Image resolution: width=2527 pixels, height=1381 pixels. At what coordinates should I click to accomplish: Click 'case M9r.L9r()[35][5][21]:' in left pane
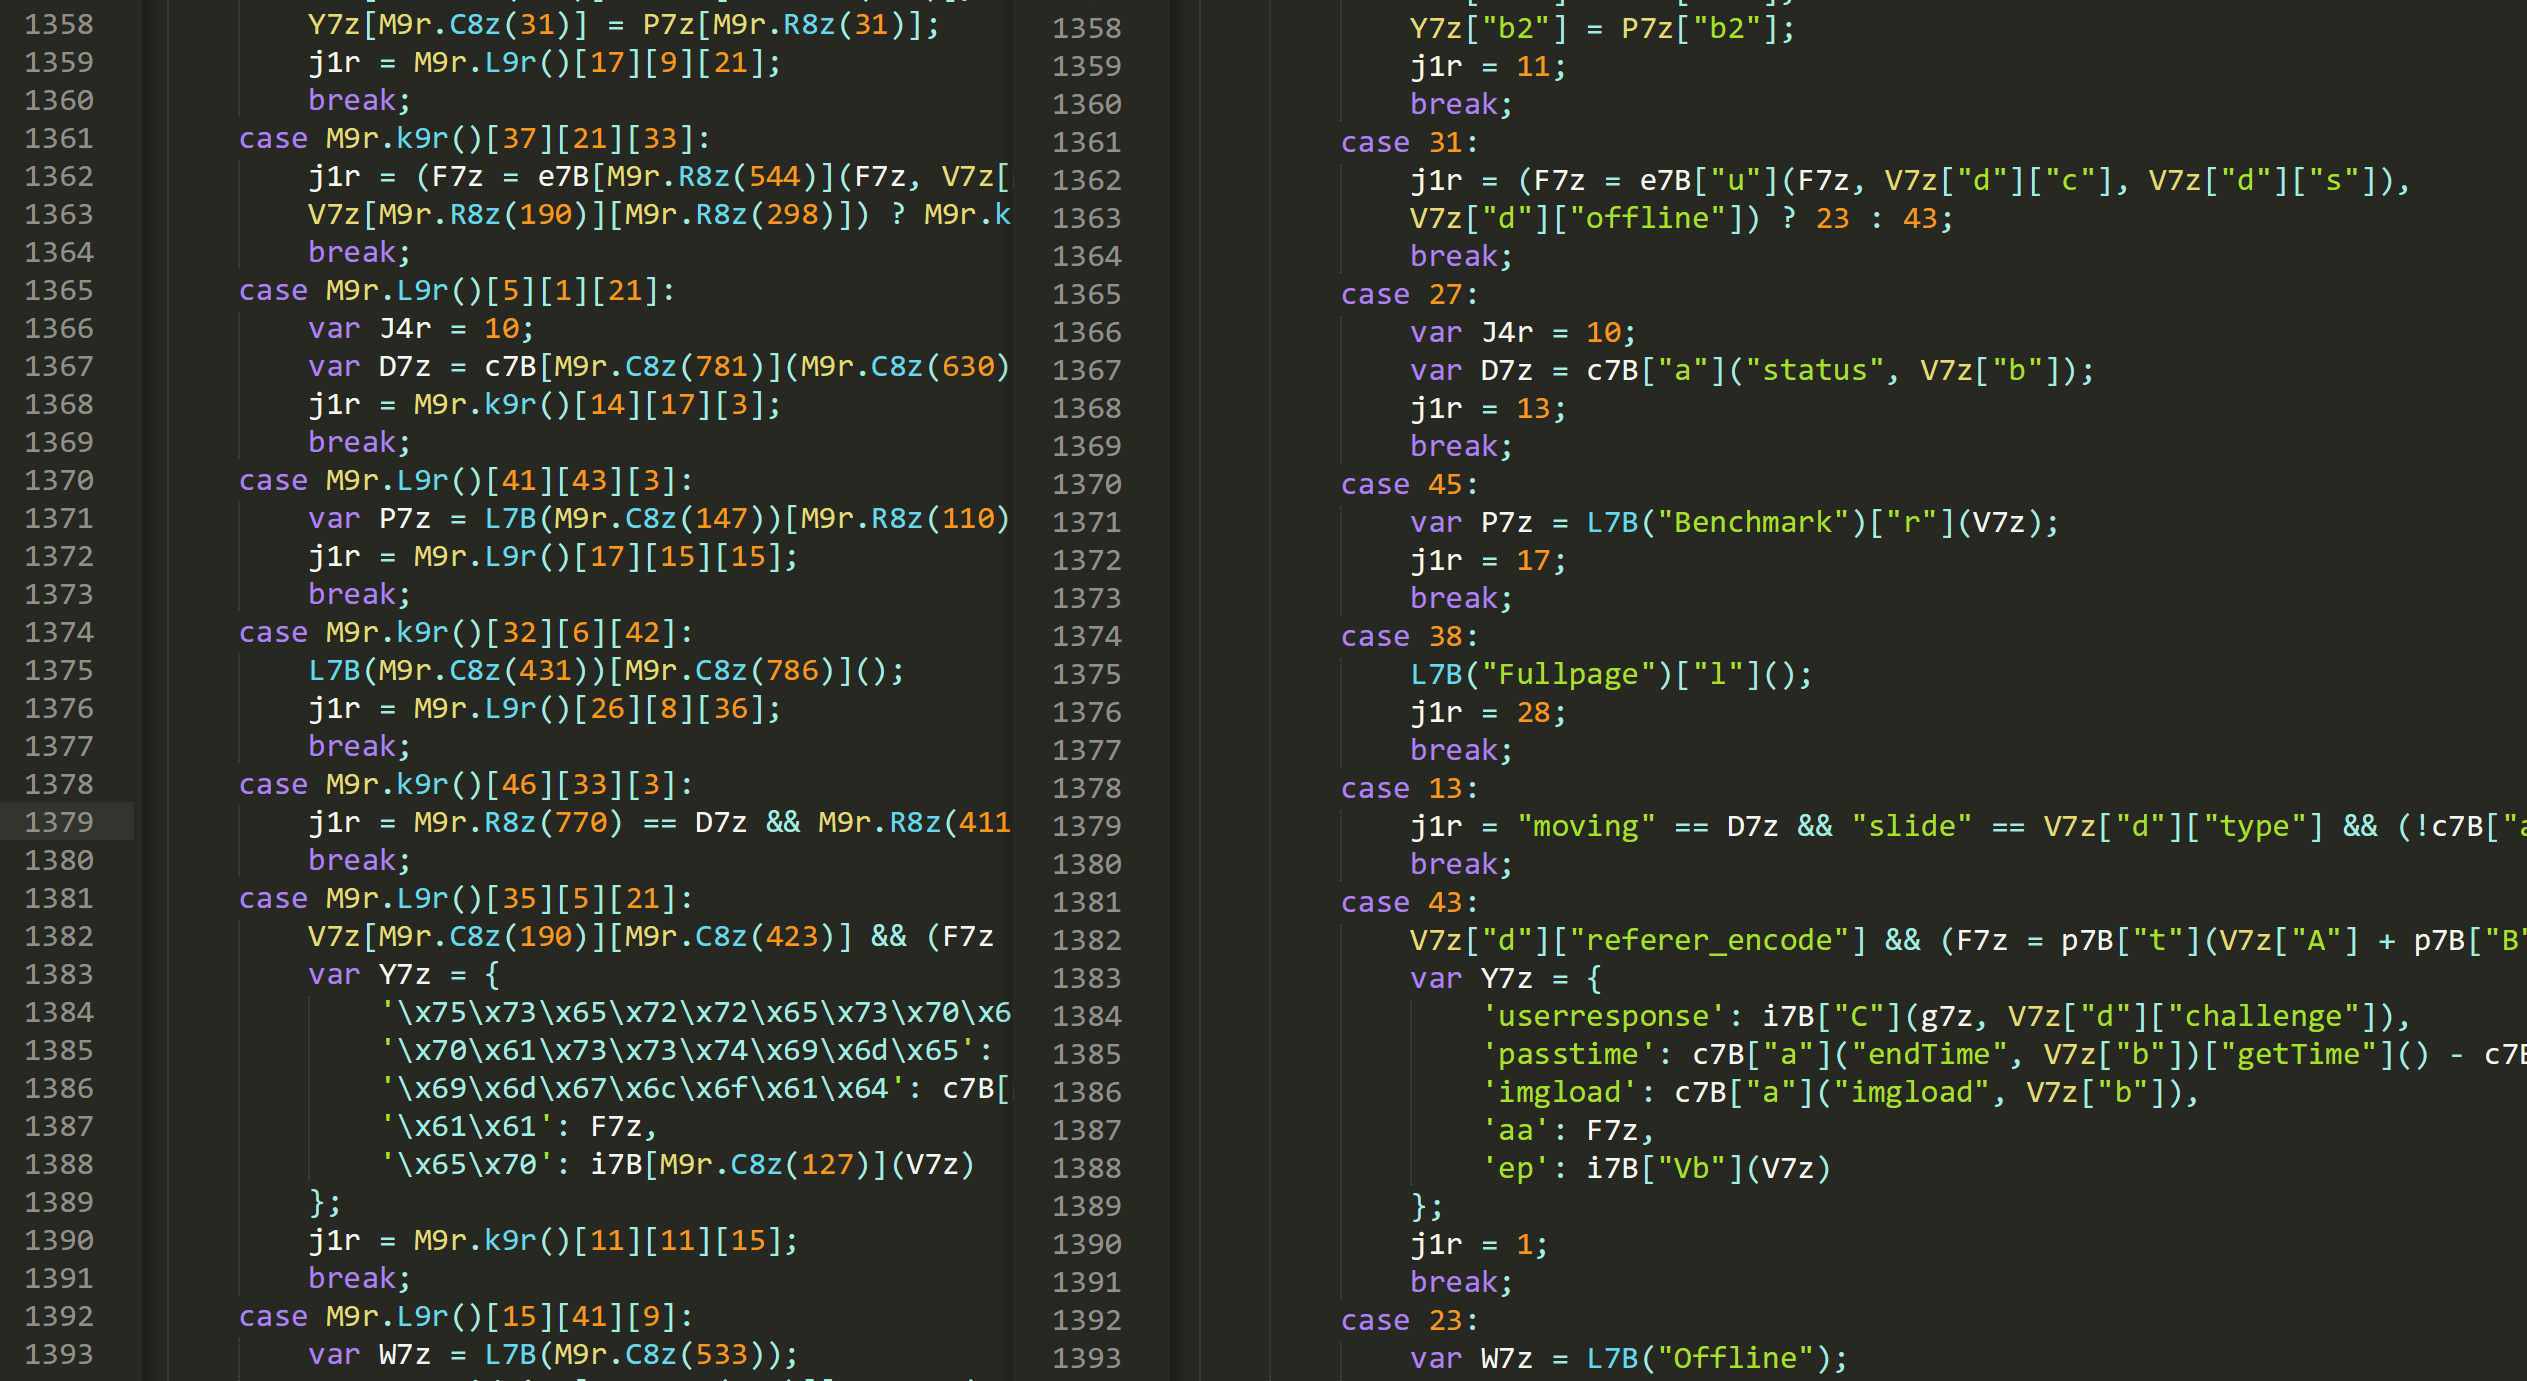pos(466,898)
